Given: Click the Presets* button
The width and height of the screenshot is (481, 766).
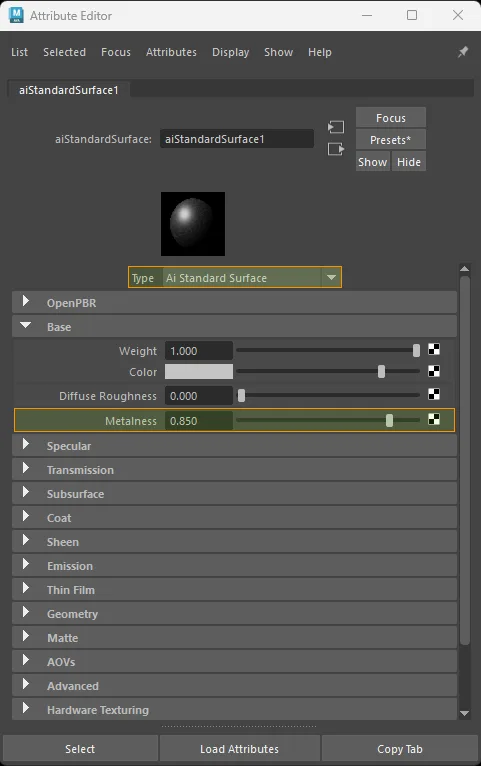Looking at the screenshot, I should click(x=391, y=140).
